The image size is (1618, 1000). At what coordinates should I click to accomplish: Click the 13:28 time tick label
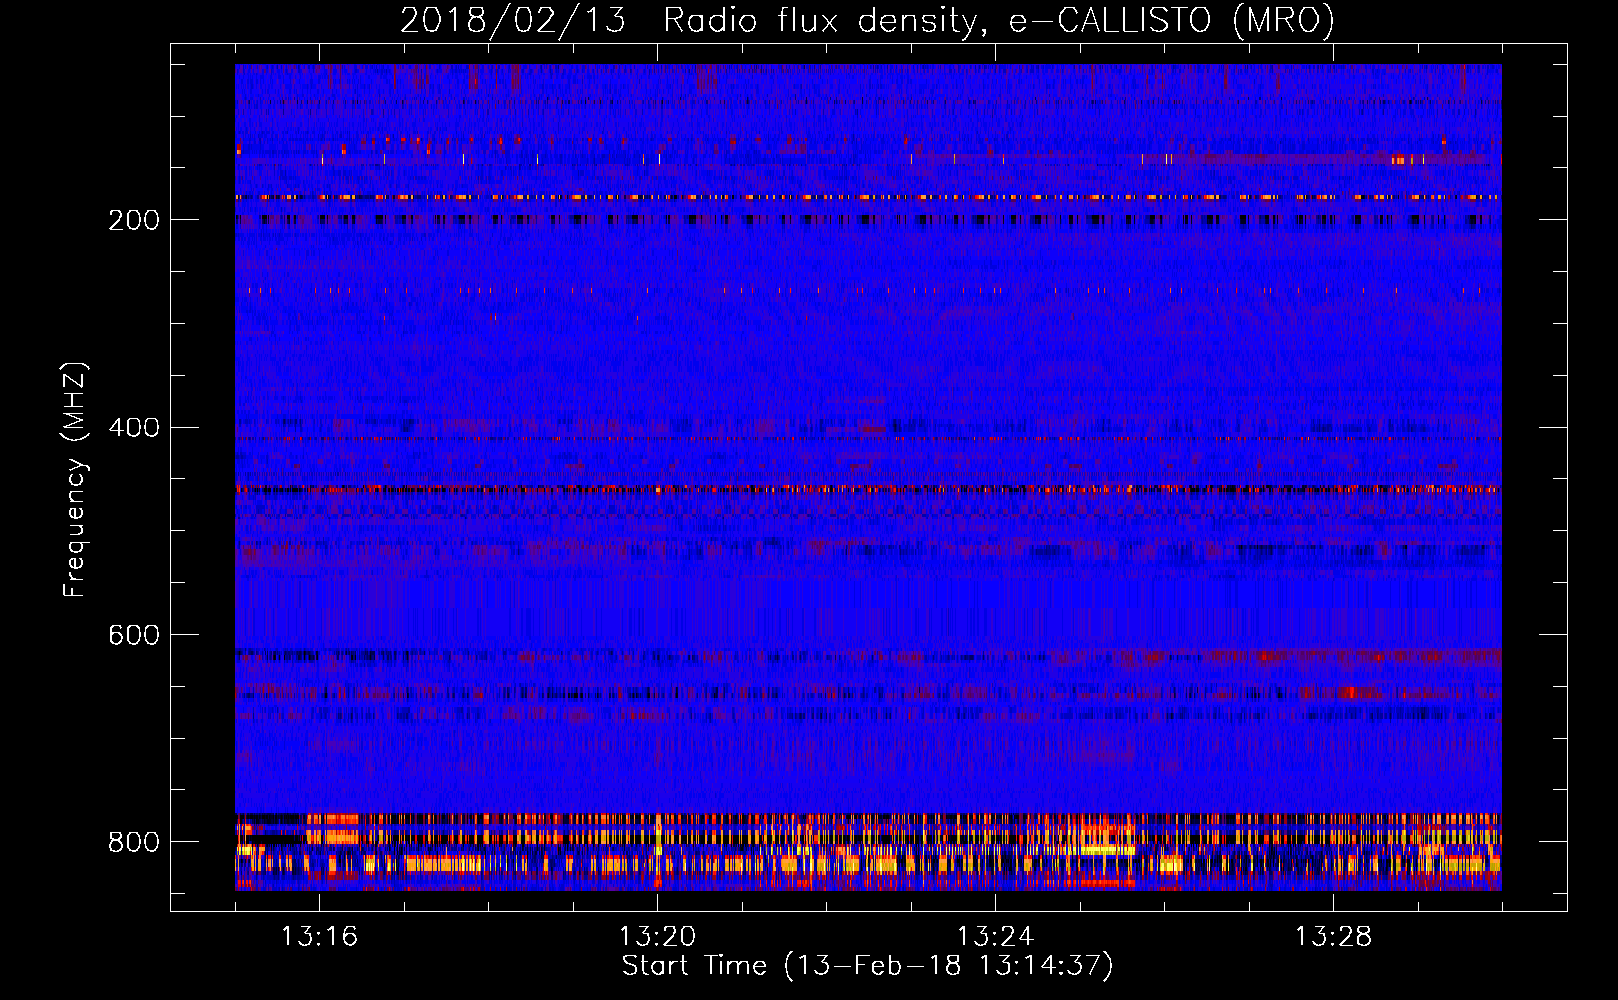click(x=1333, y=936)
